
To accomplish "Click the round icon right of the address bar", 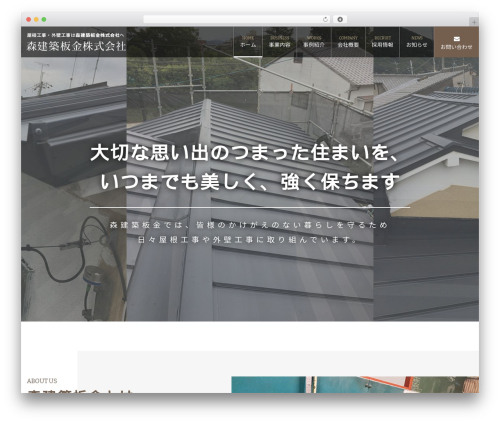I will point(340,19).
